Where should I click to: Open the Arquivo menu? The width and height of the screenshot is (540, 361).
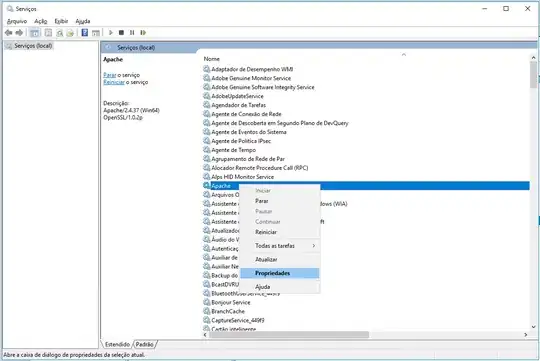coord(17,21)
